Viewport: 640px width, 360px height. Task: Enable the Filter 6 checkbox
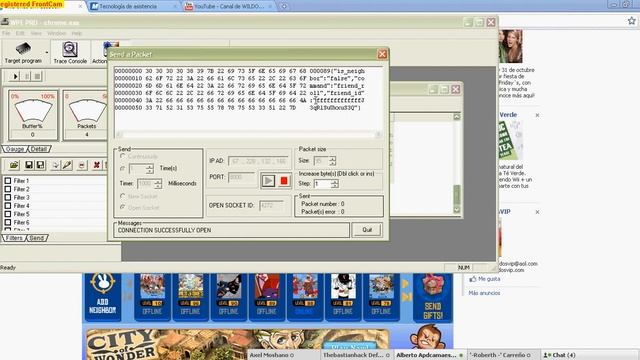click(7, 222)
